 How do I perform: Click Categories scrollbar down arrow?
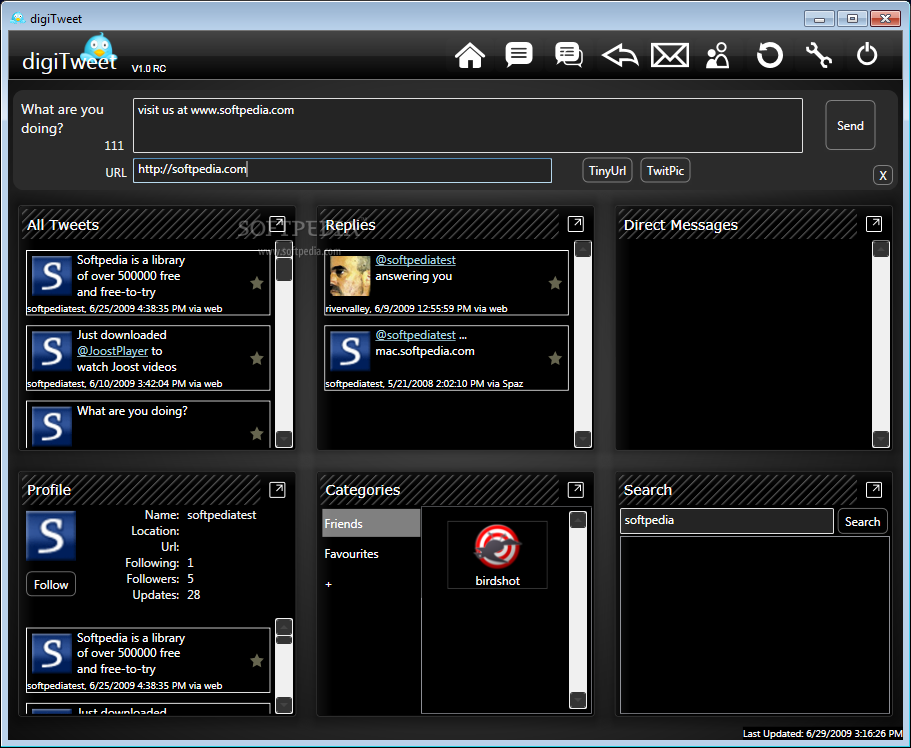(x=578, y=700)
